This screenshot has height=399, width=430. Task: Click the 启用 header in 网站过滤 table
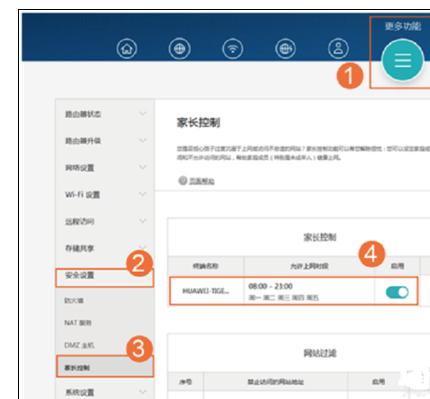click(378, 381)
